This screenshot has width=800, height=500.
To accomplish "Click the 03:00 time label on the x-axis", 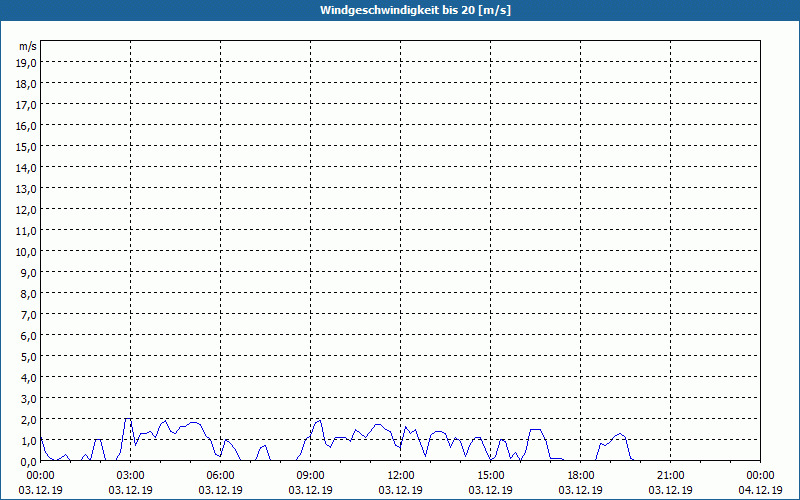I will tap(131, 476).
